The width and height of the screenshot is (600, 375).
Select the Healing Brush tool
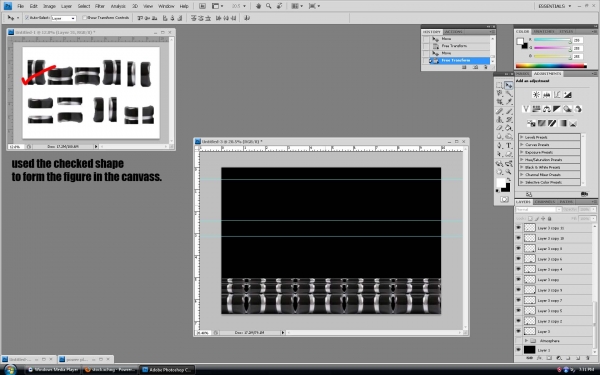click(x=499, y=111)
